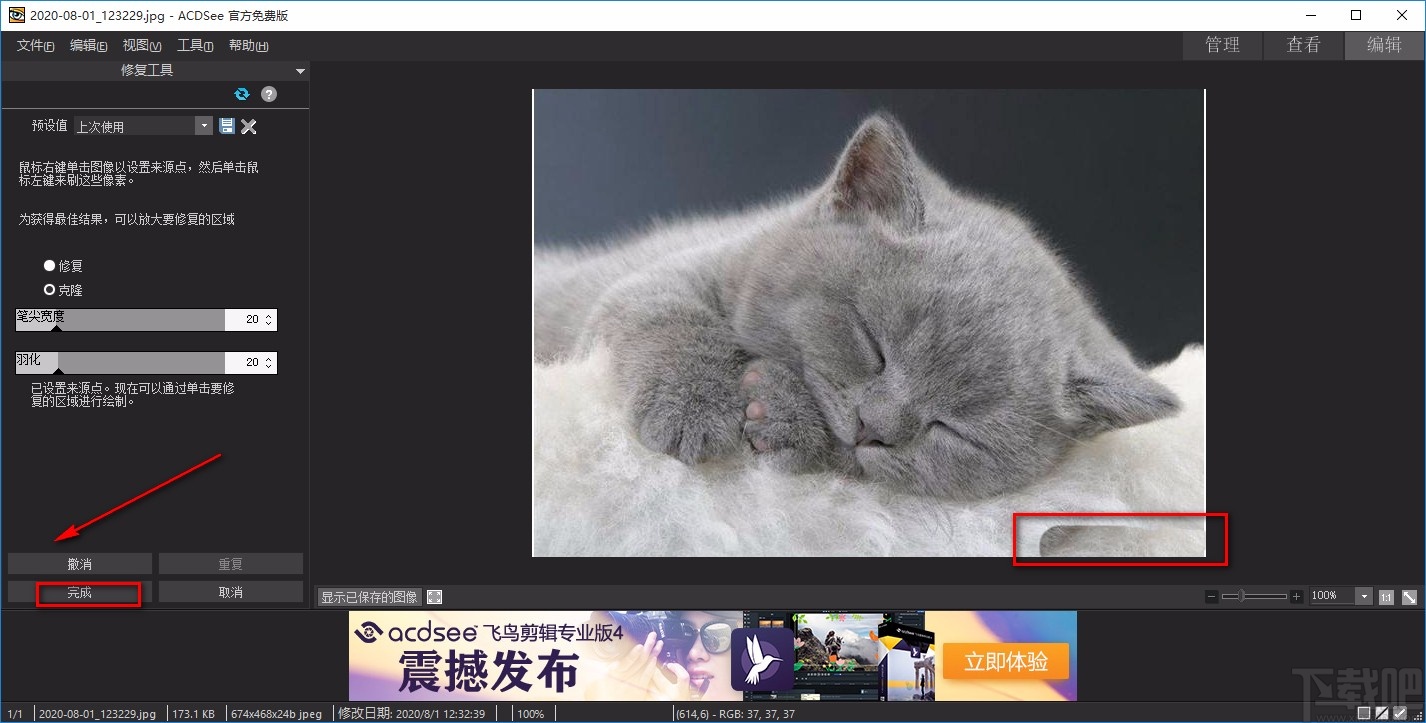Switch to the 管理 mode tab
Screen dimensions: 1426x723
[1222, 45]
